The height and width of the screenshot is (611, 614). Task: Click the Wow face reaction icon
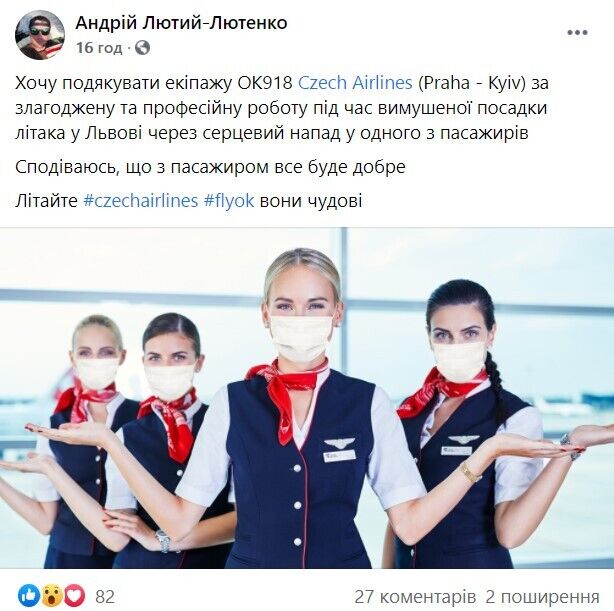(53, 596)
